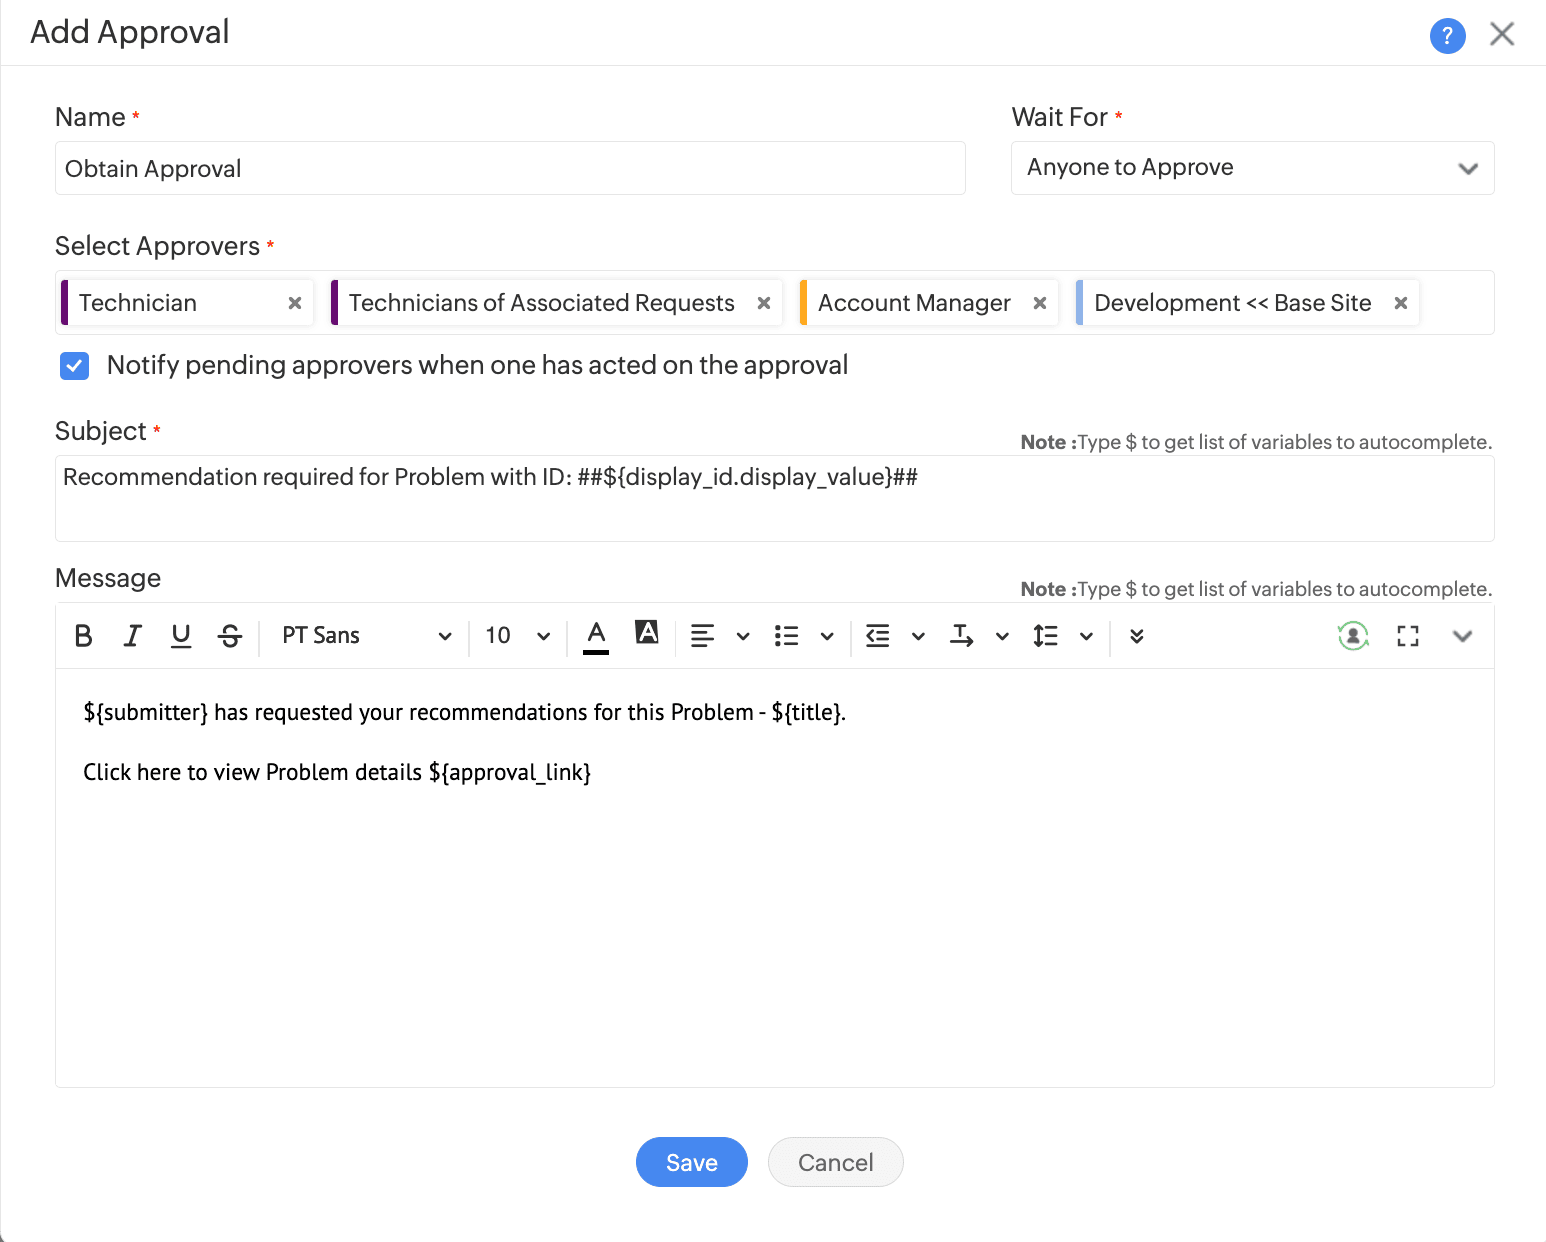Choose text background highlight color

point(647,633)
